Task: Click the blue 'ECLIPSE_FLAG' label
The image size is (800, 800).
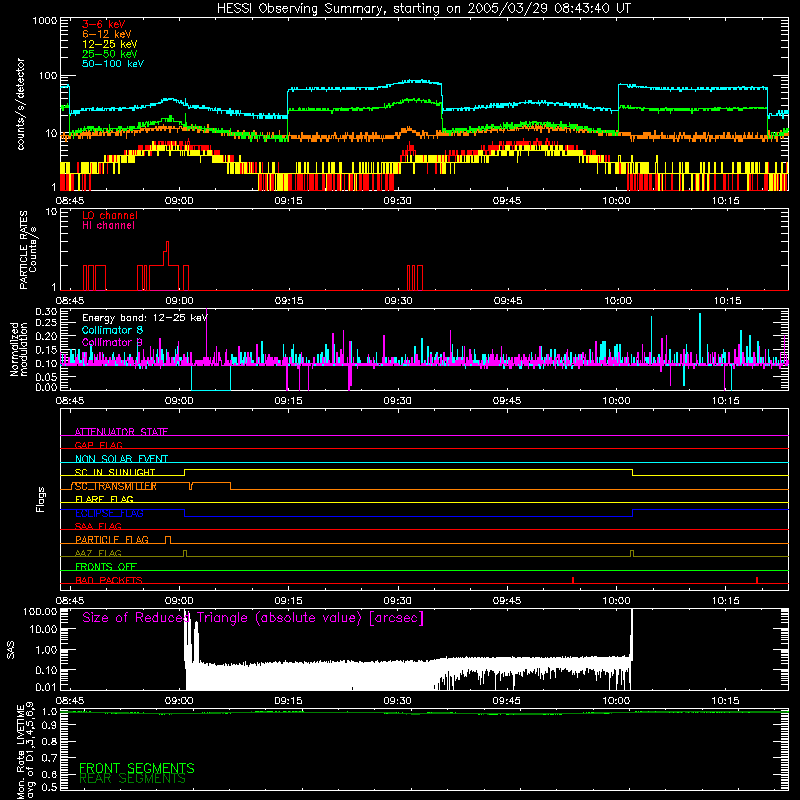Action: (109, 513)
